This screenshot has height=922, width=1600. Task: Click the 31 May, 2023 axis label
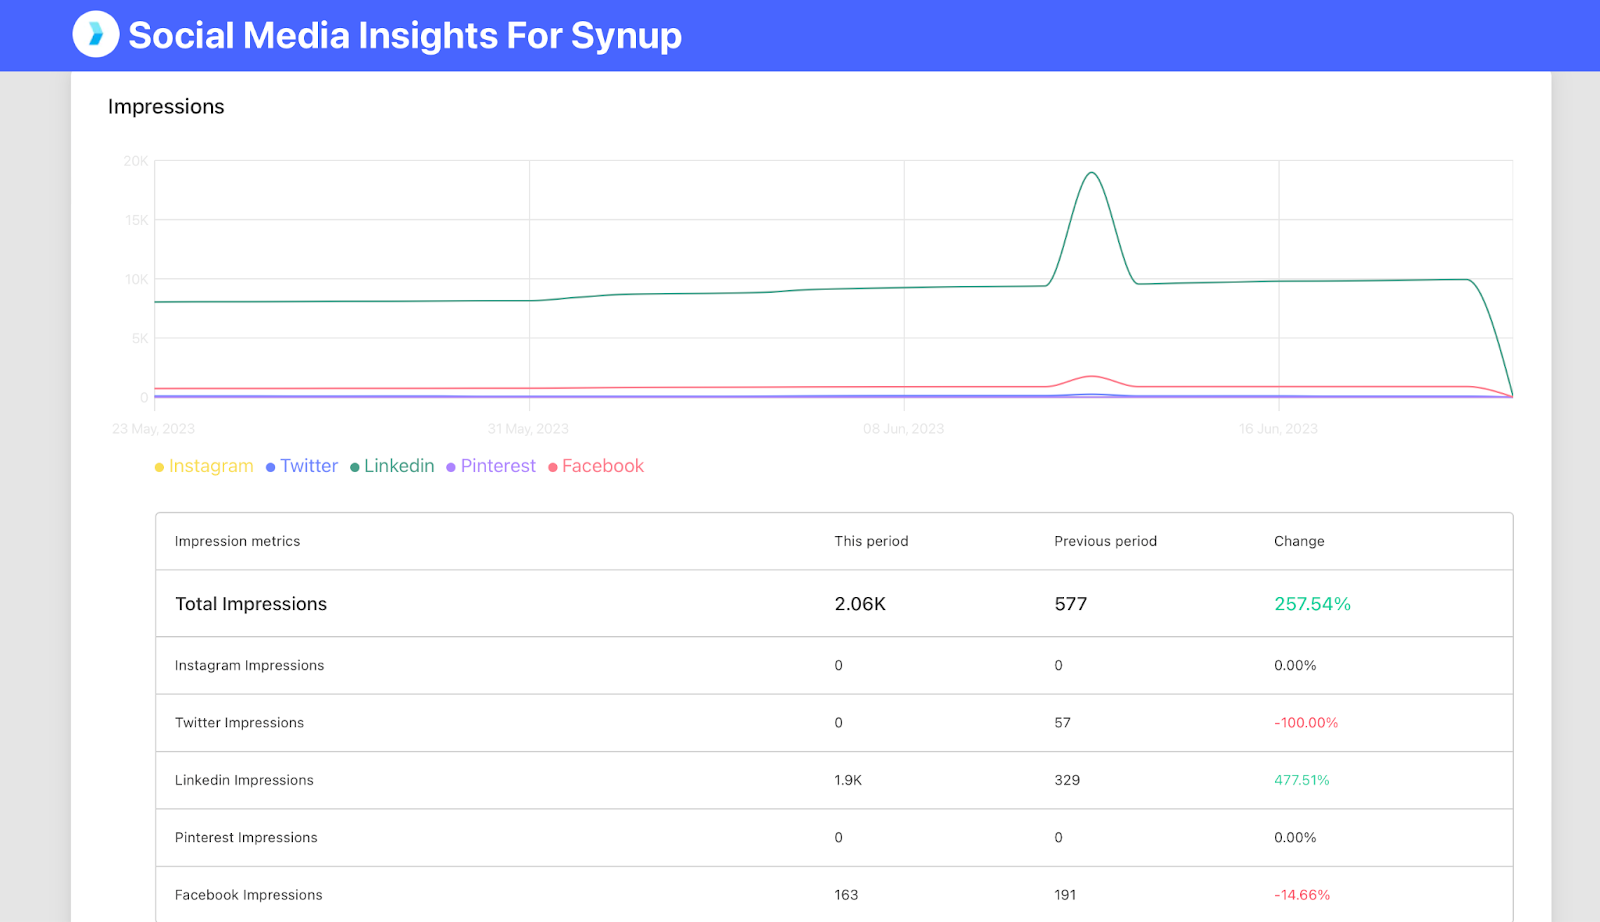528,429
